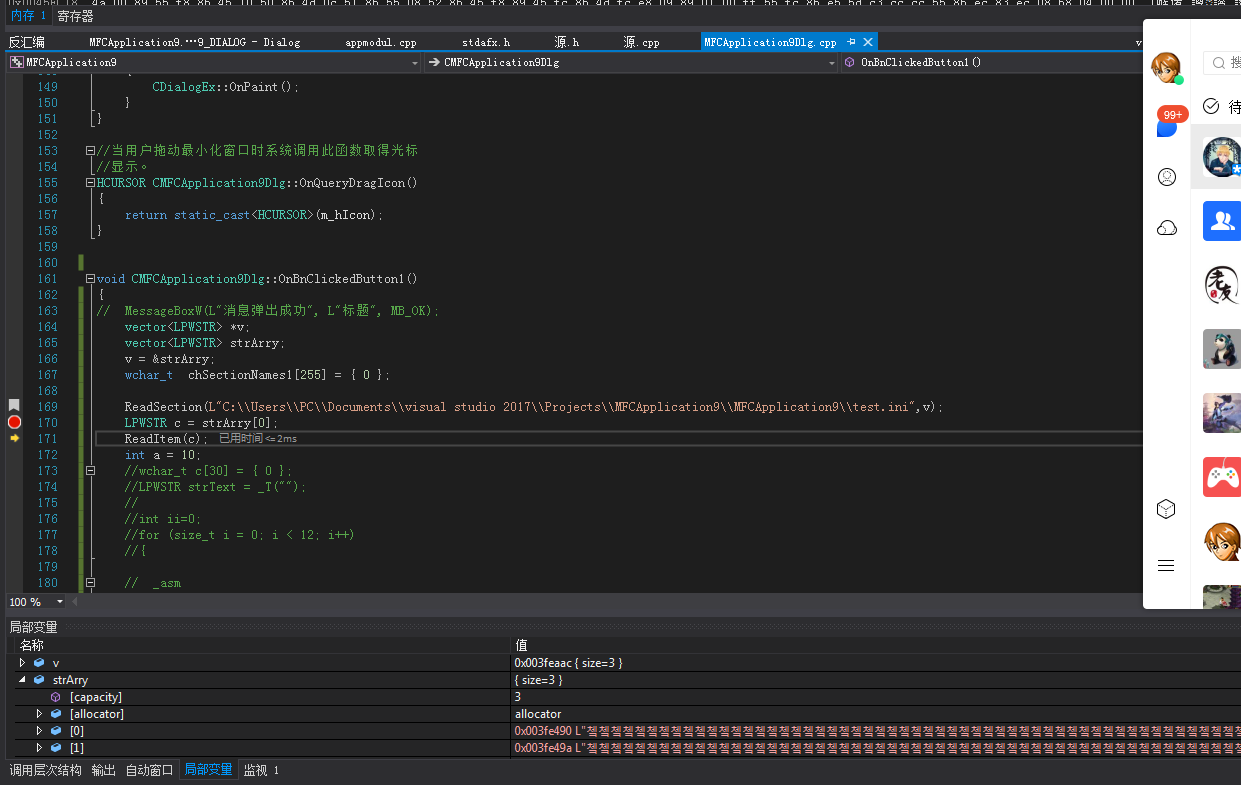Open the 监视 1 bottom tab
Viewport: 1241px width, 785px height.
pos(261,770)
